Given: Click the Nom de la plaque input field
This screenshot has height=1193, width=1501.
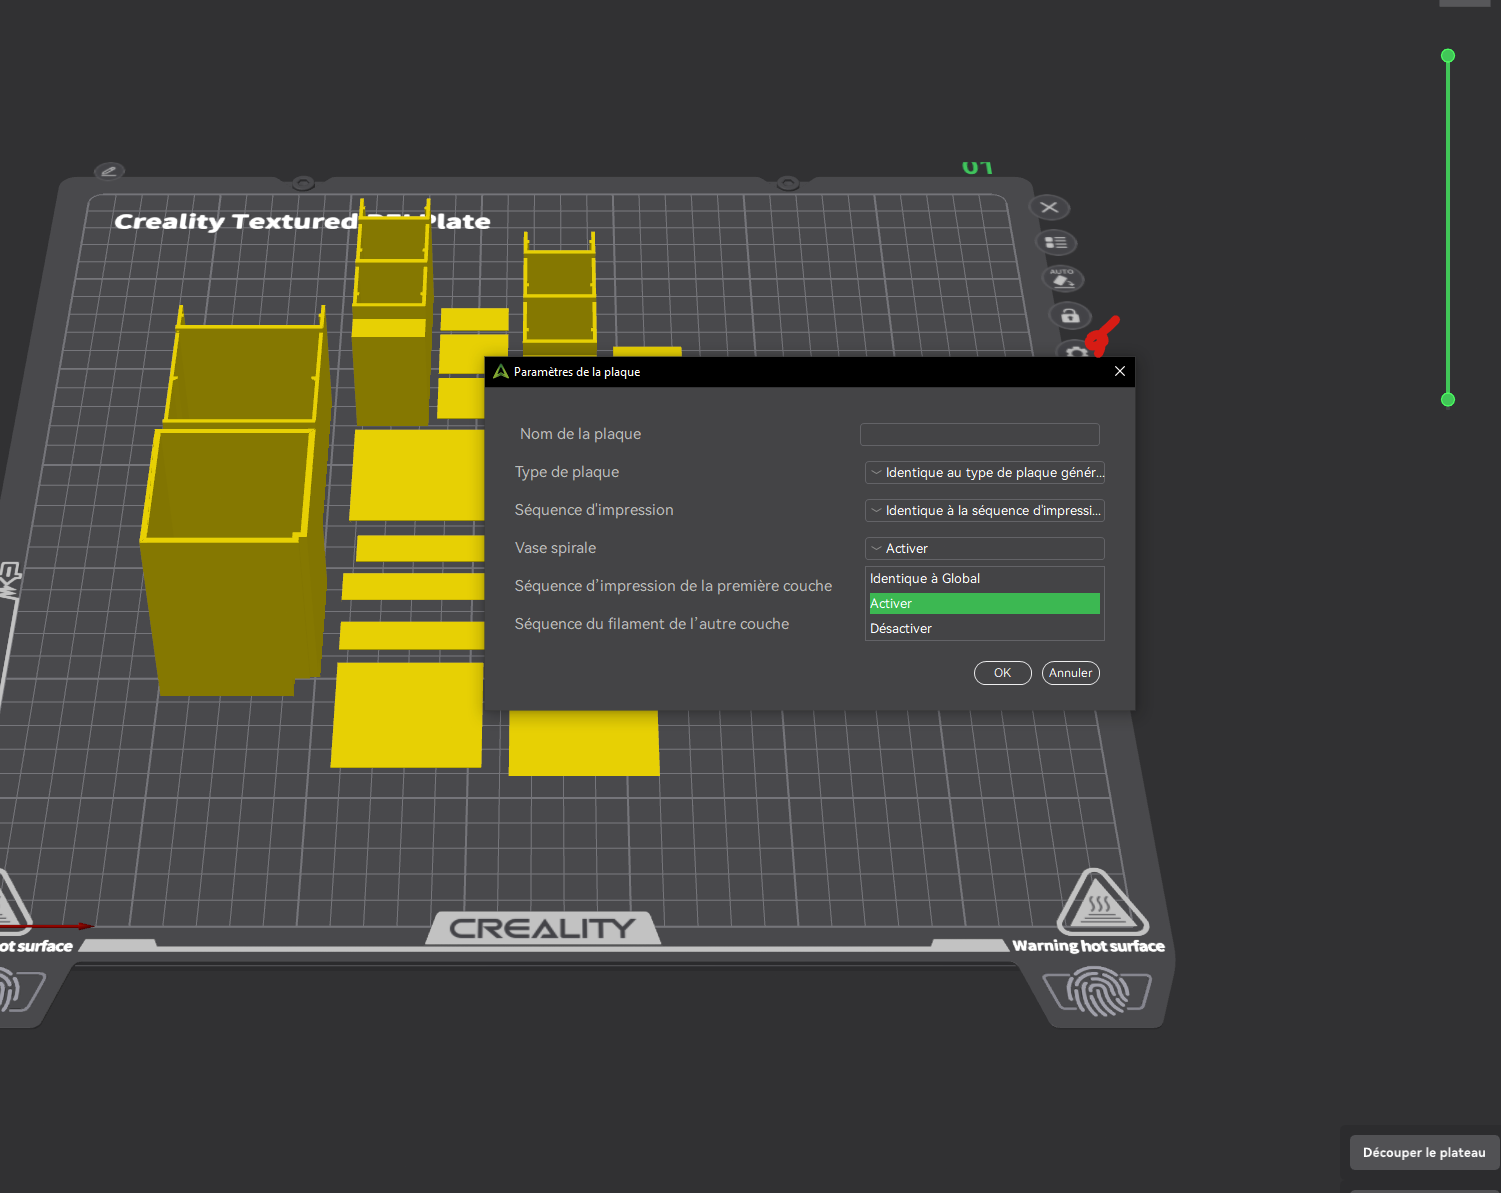Looking at the screenshot, I should tap(980, 434).
